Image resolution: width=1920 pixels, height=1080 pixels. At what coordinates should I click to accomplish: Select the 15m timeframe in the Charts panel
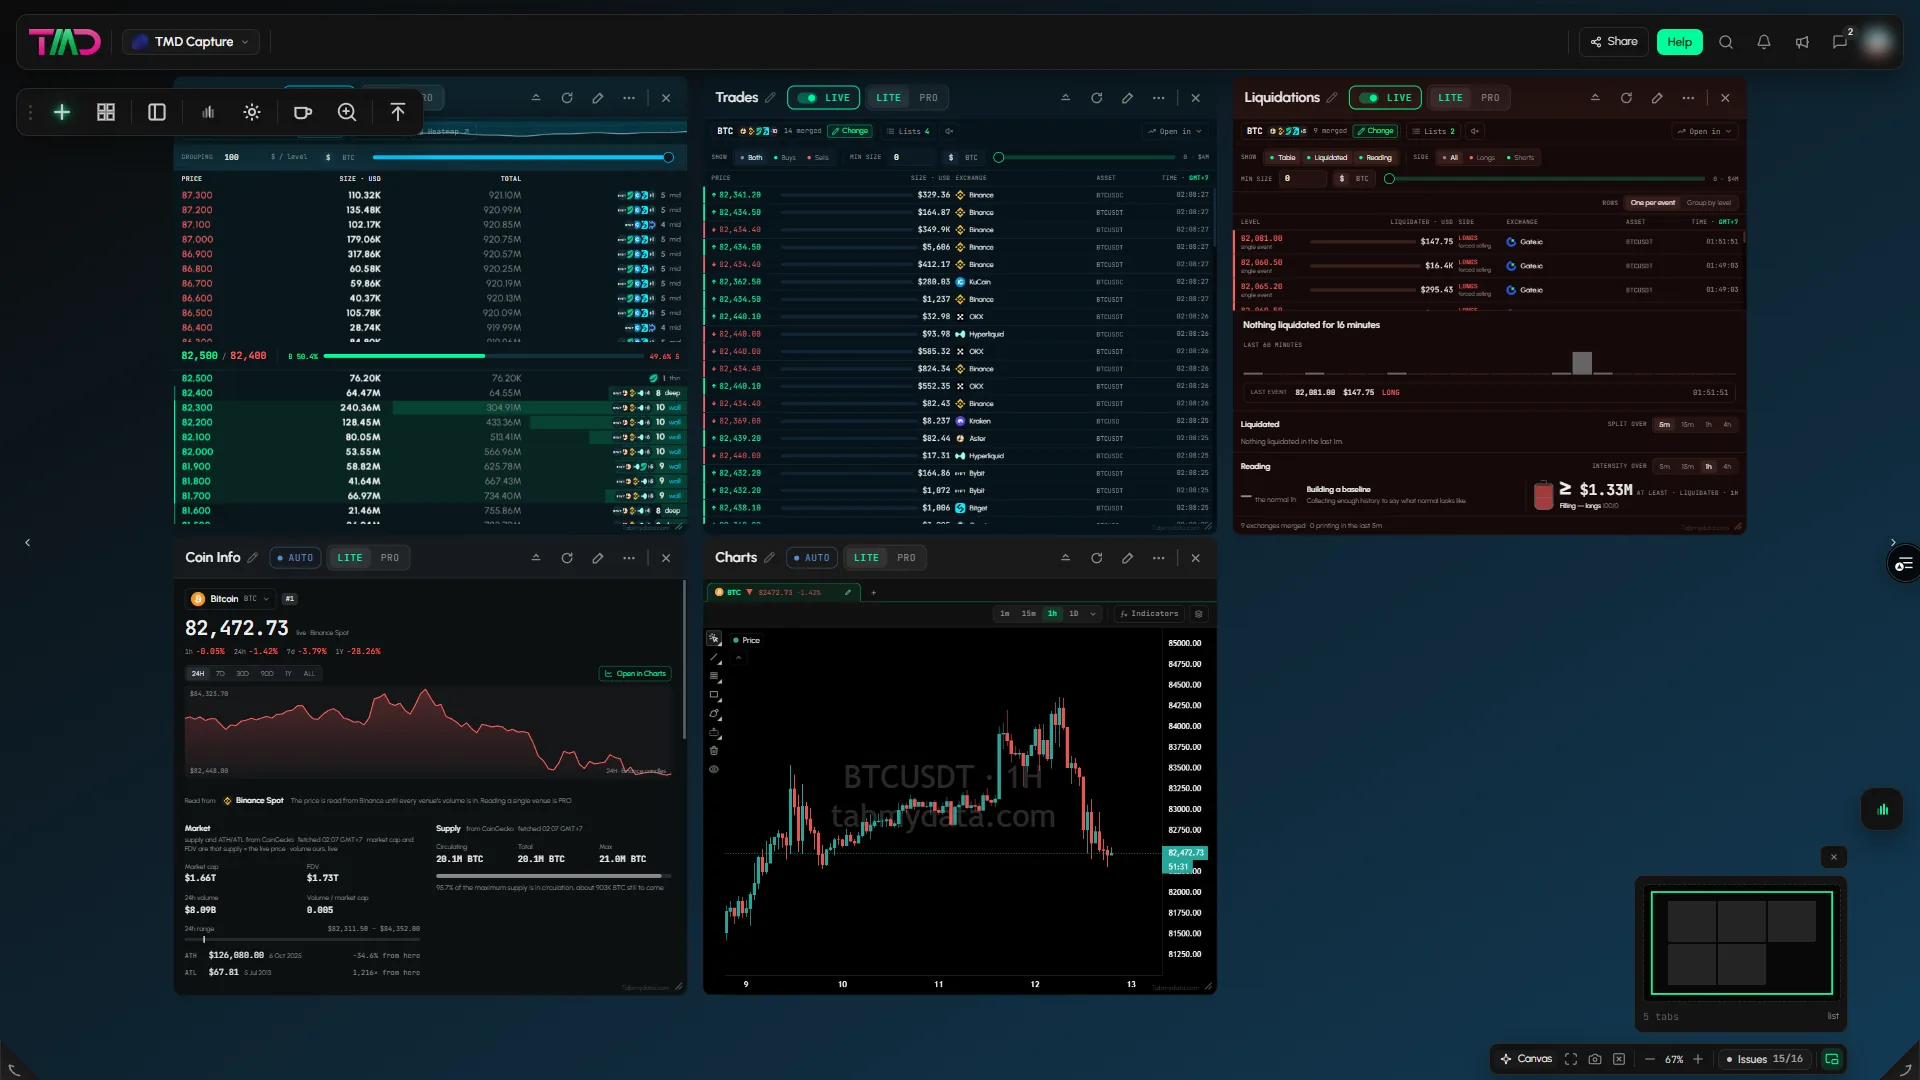1028,614
